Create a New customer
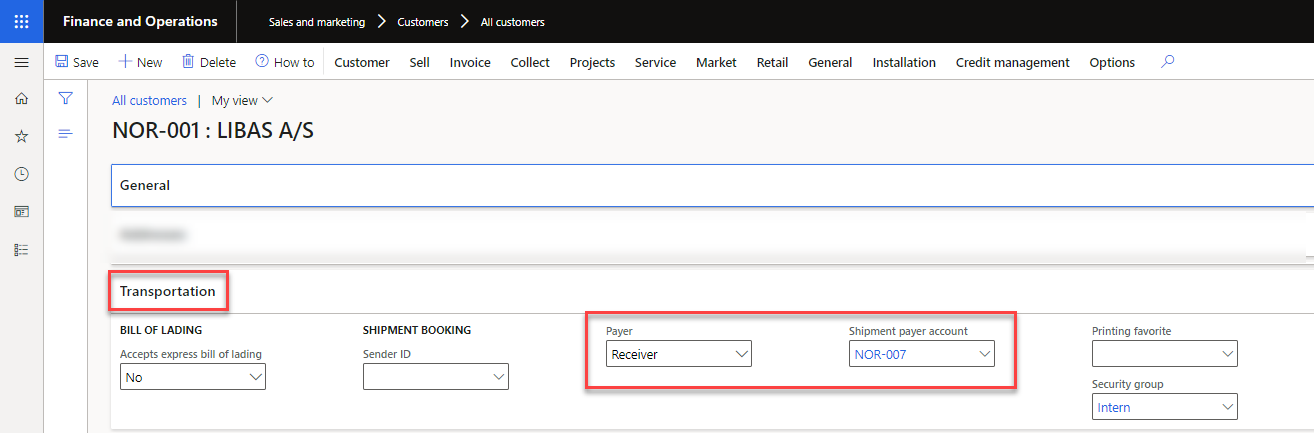The image size is (1314, 433). tap(140, 62)
